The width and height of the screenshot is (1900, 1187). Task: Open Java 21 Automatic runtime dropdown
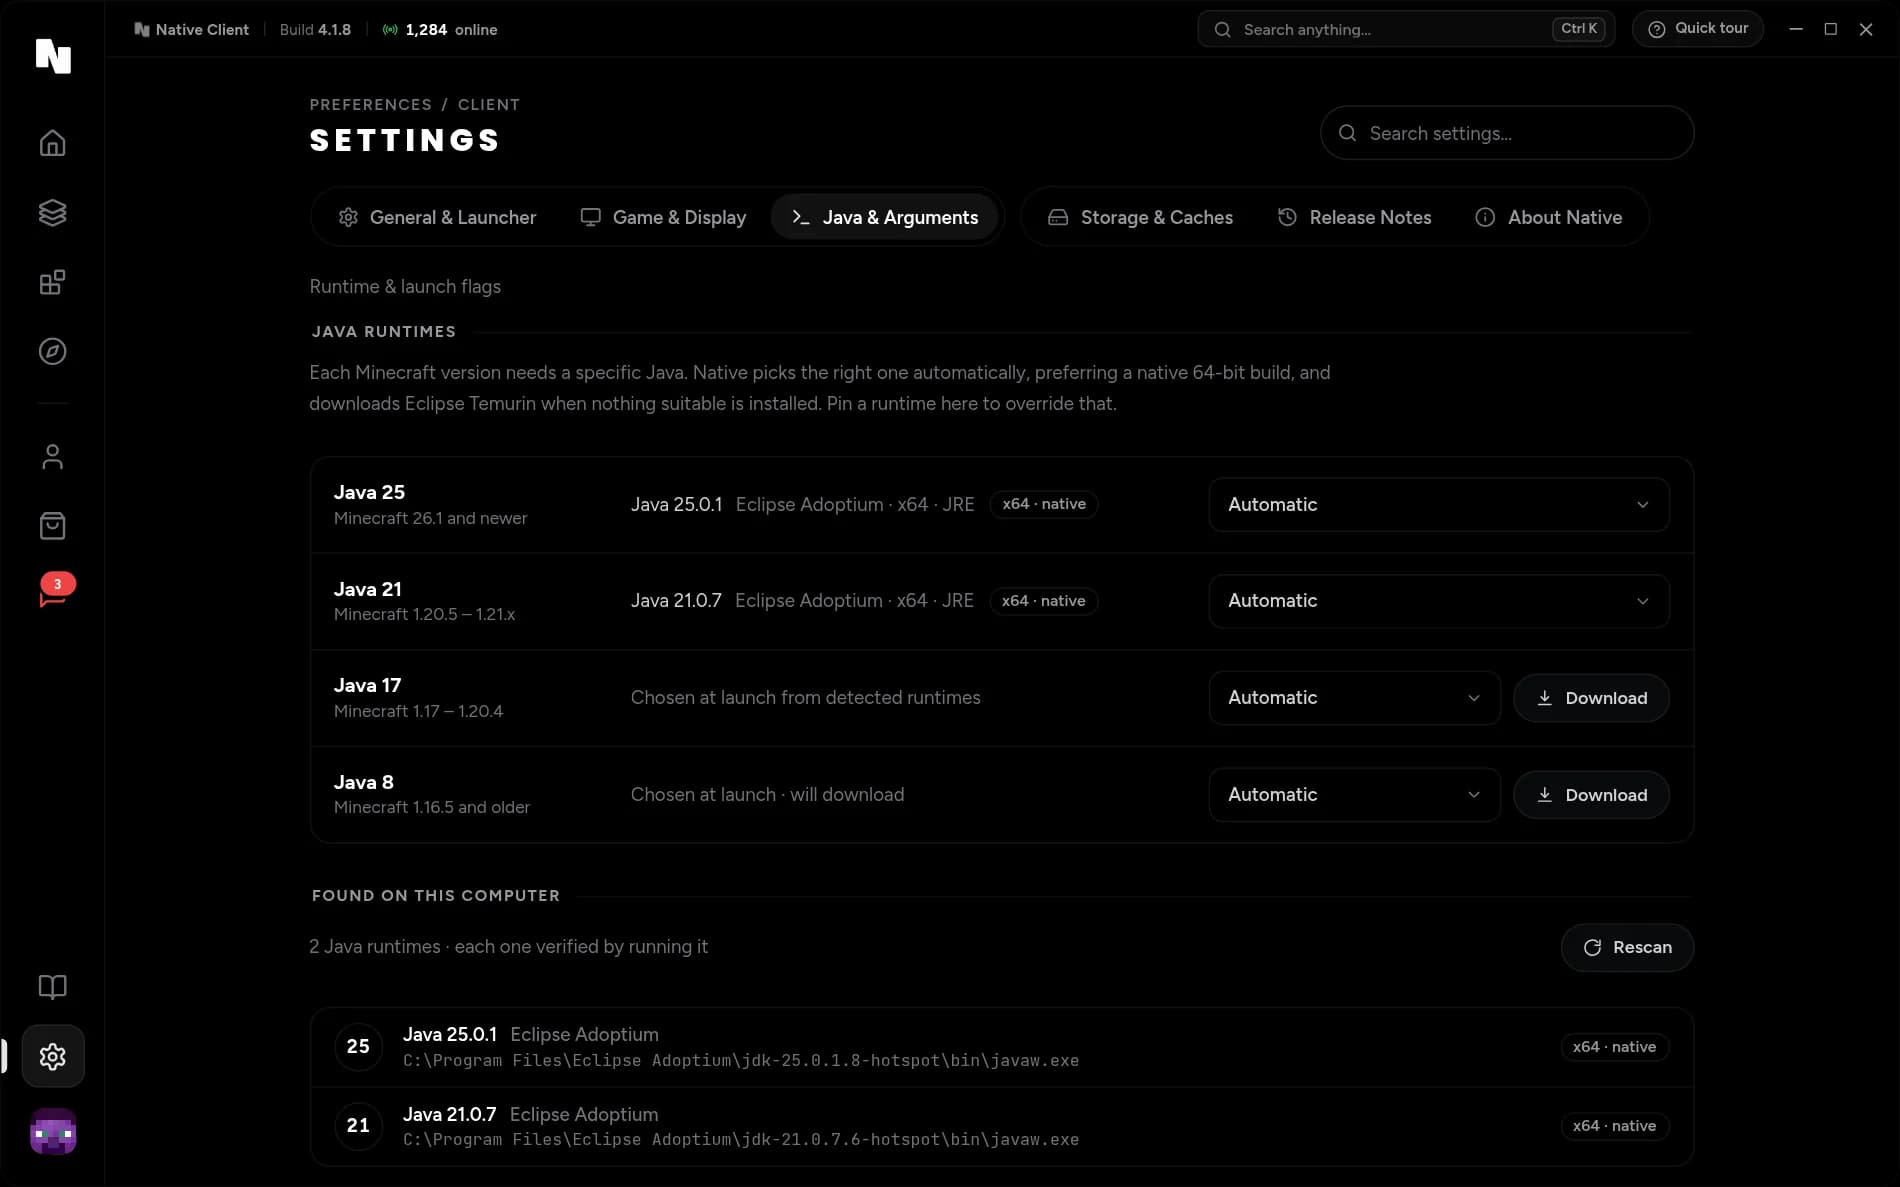tap(1438, 601)
